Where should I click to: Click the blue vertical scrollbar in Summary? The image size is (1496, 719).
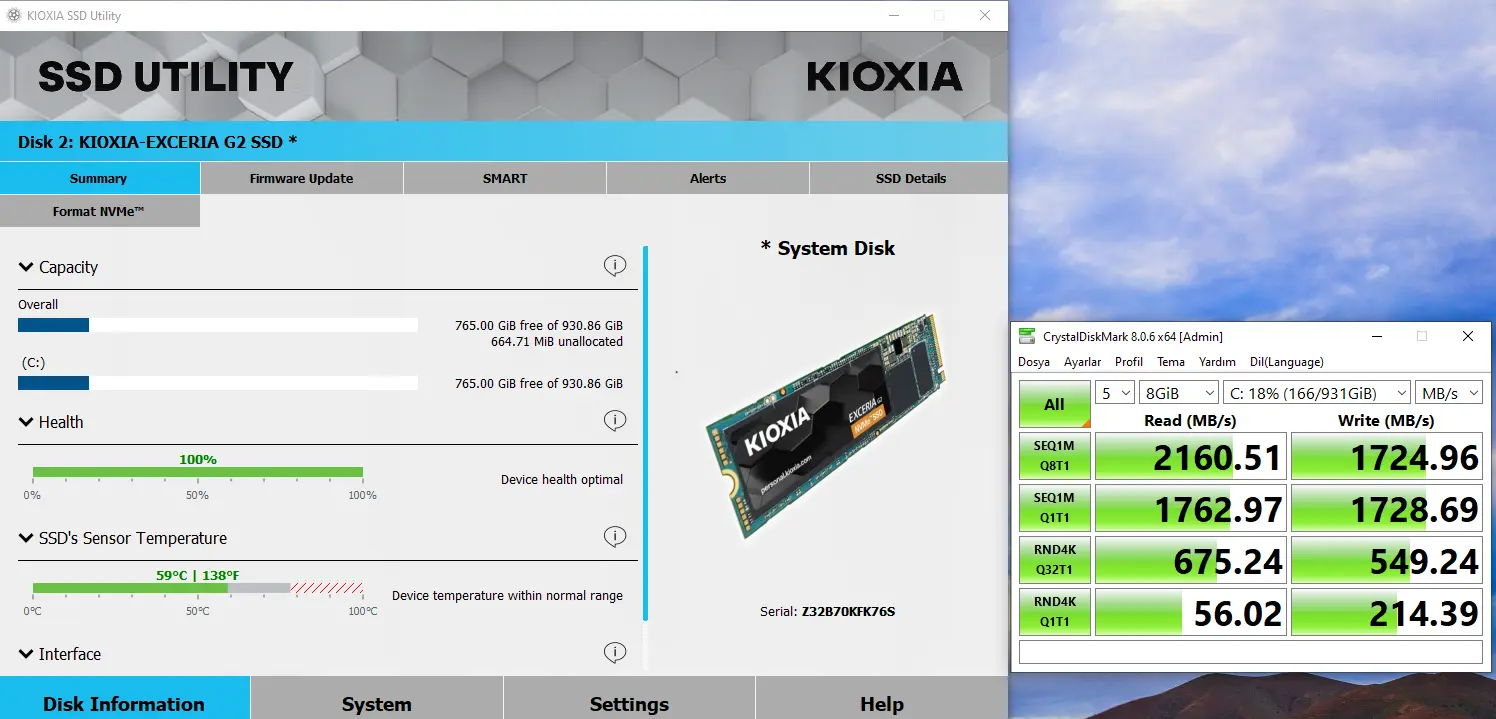(646, 433)
